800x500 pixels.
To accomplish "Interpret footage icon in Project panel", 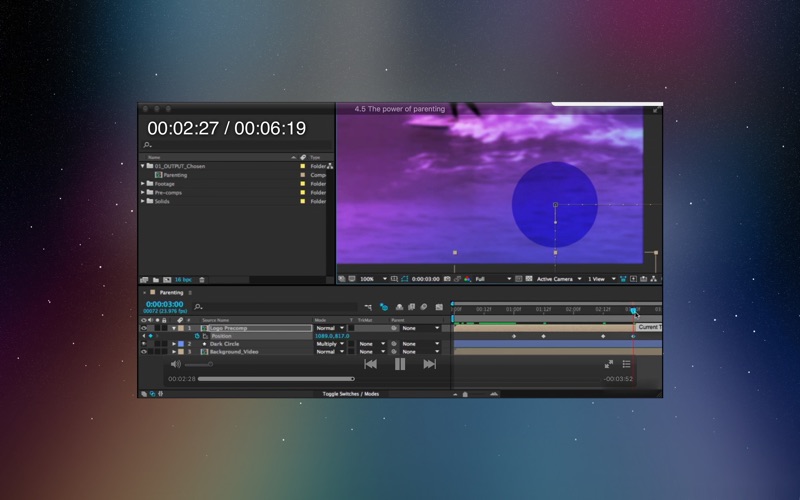I will pos(144,280).
